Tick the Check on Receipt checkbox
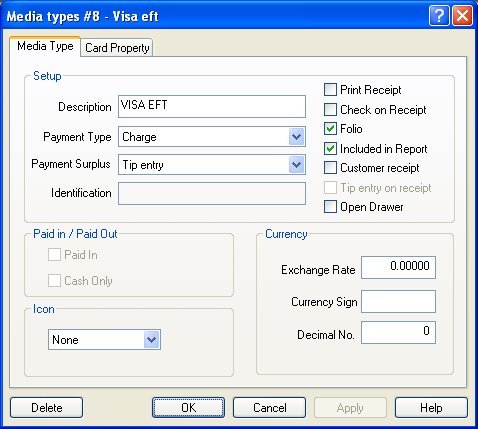This screenshot has height=429, width=478. coord(330,109)
